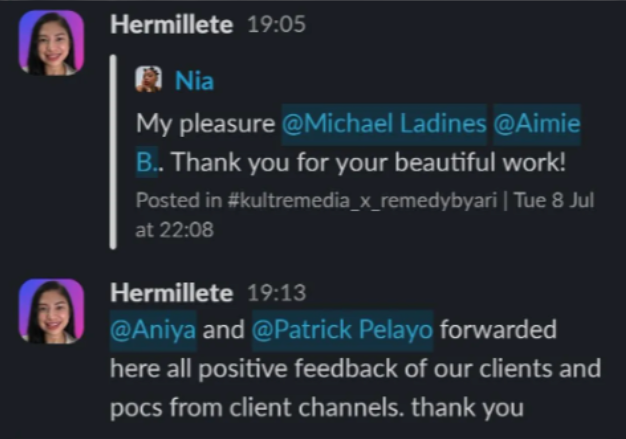Click the 19:05 message timestamp
Image resolution: width=626 pixels, height=439 pixels.
pos(276,23)
